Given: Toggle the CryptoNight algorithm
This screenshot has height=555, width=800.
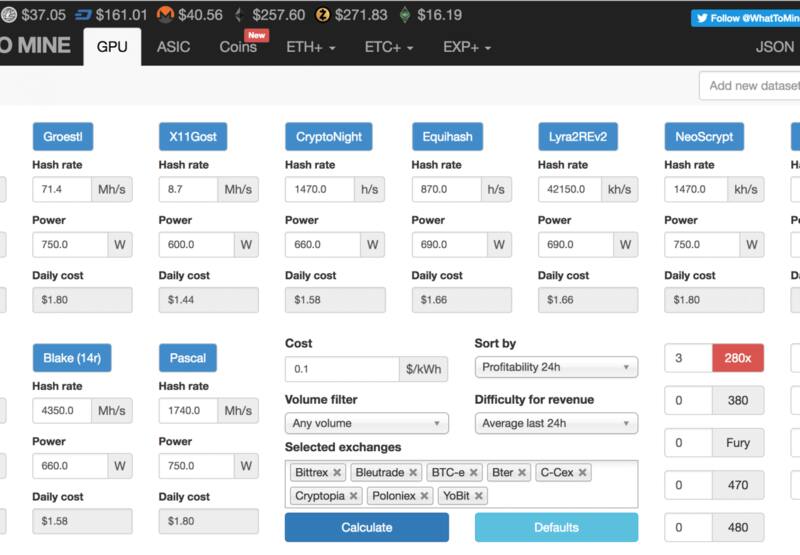Looking at the screenshot, I should click(329, 137).
